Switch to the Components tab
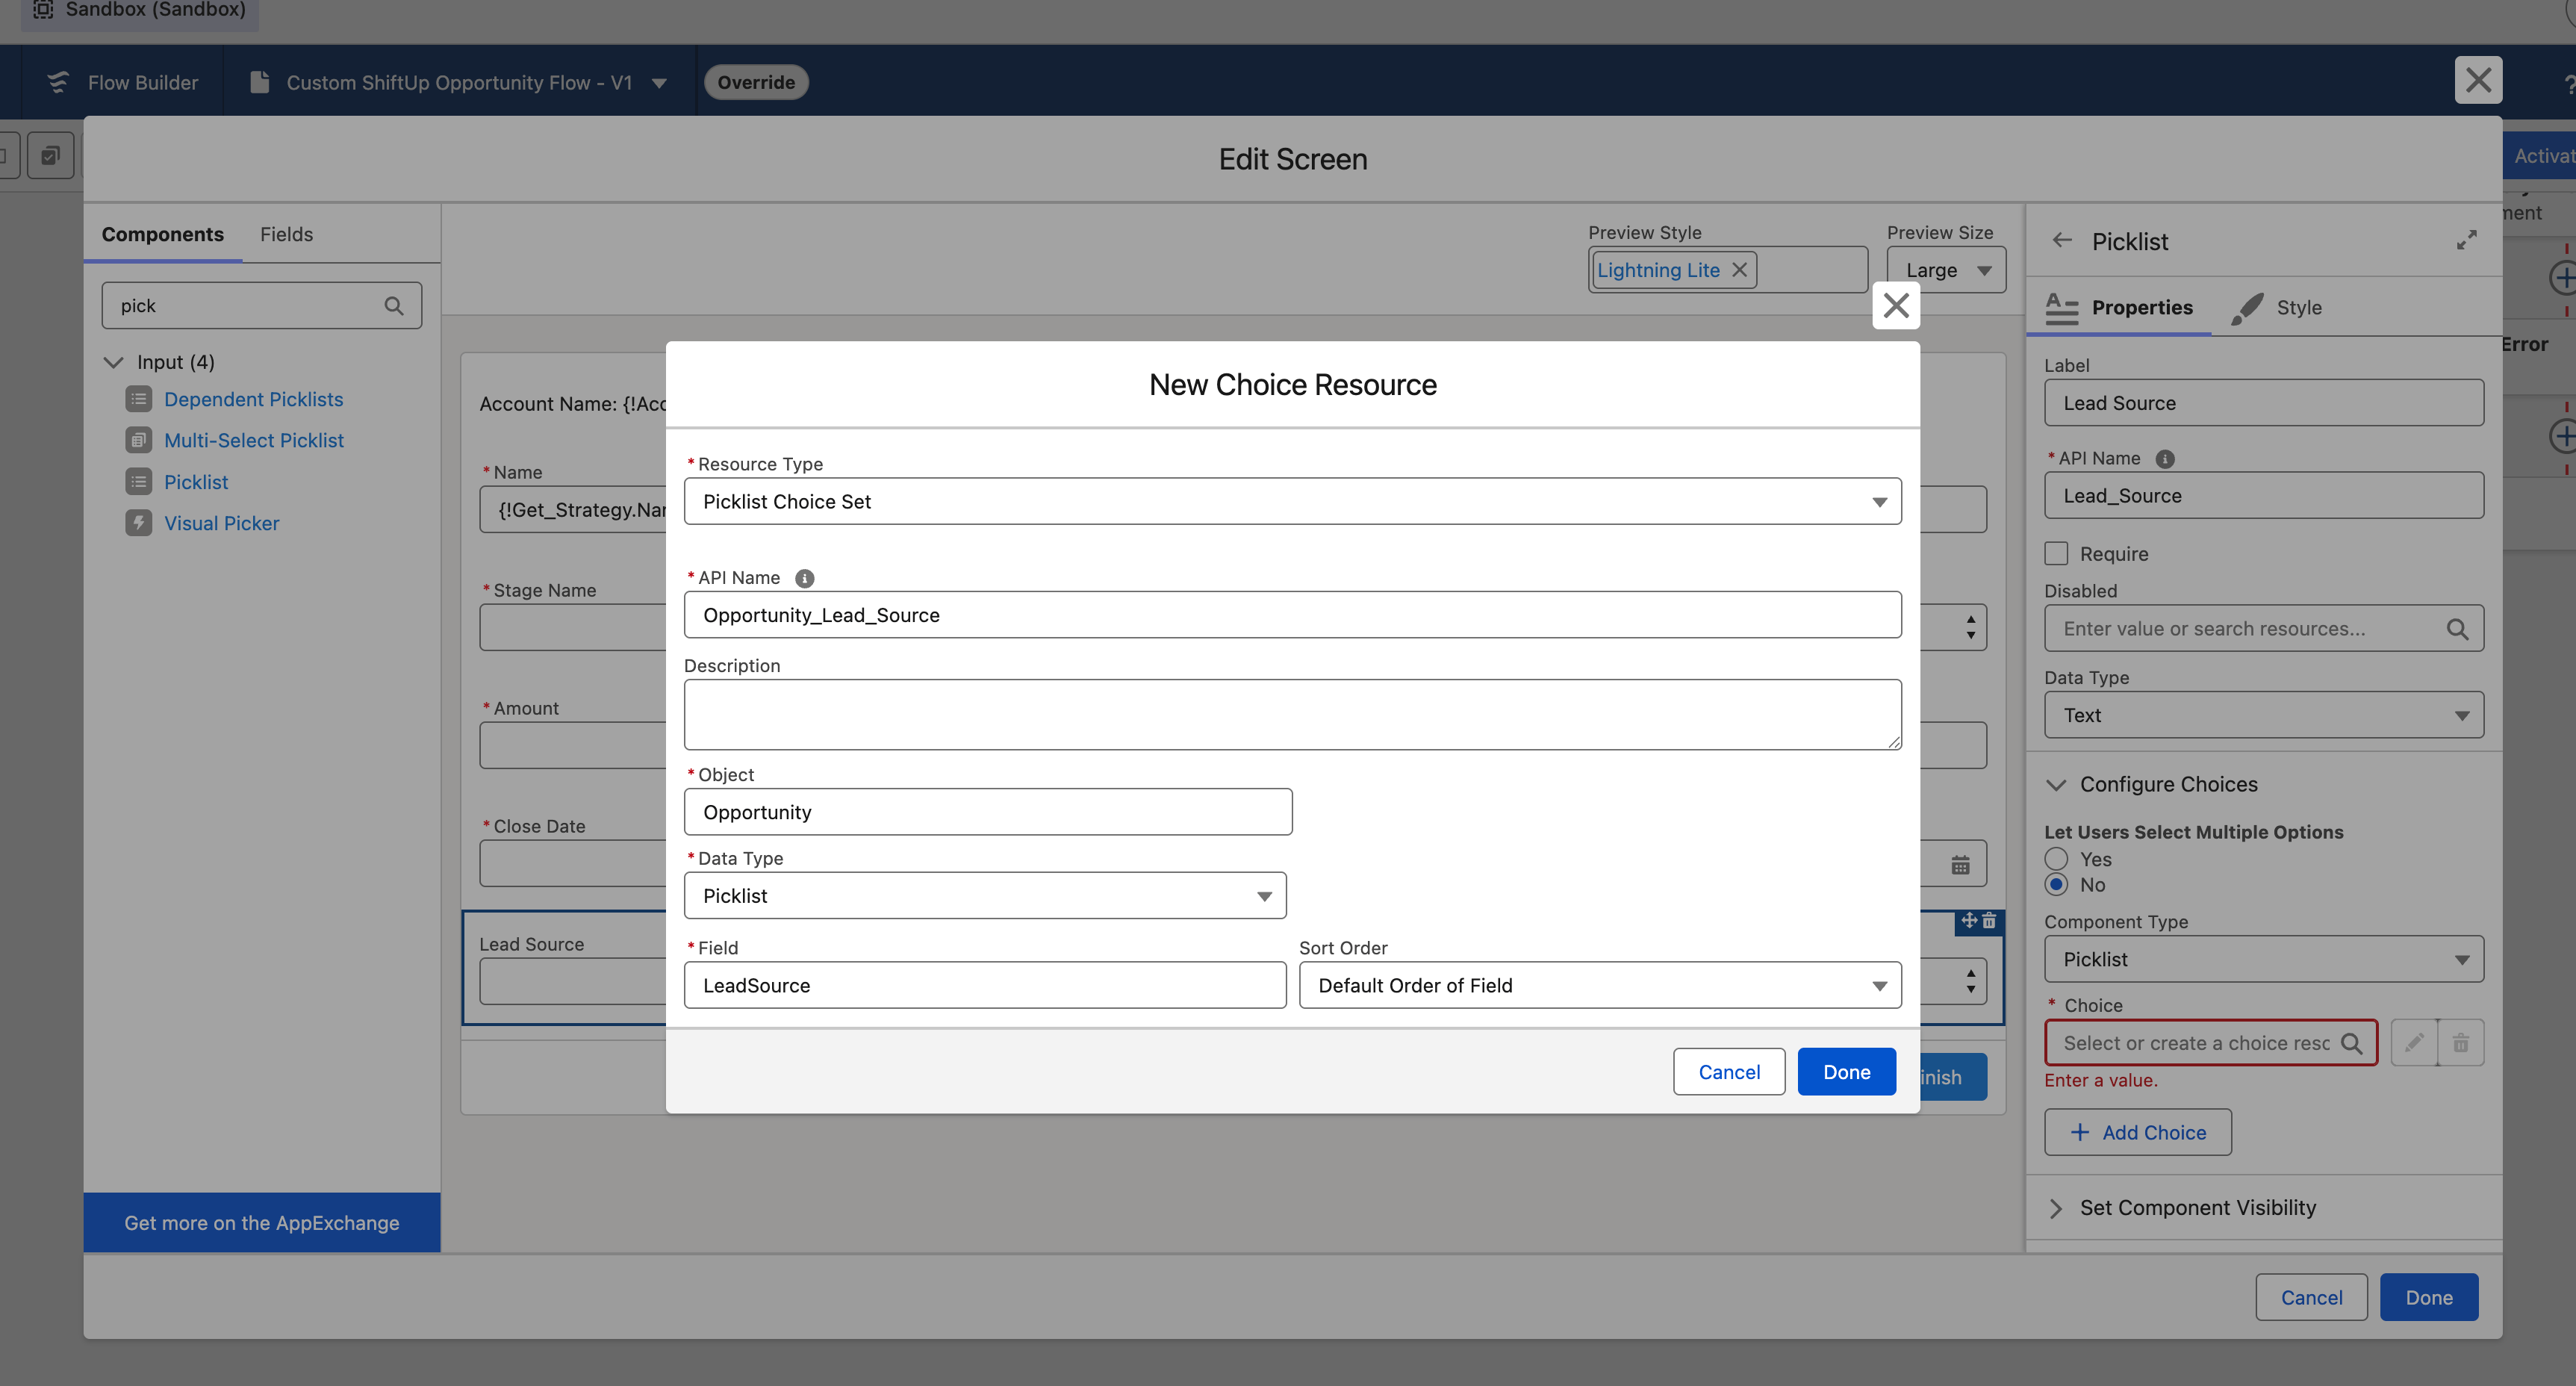This screenshot has width=2576, height=1386. [163, 234]
